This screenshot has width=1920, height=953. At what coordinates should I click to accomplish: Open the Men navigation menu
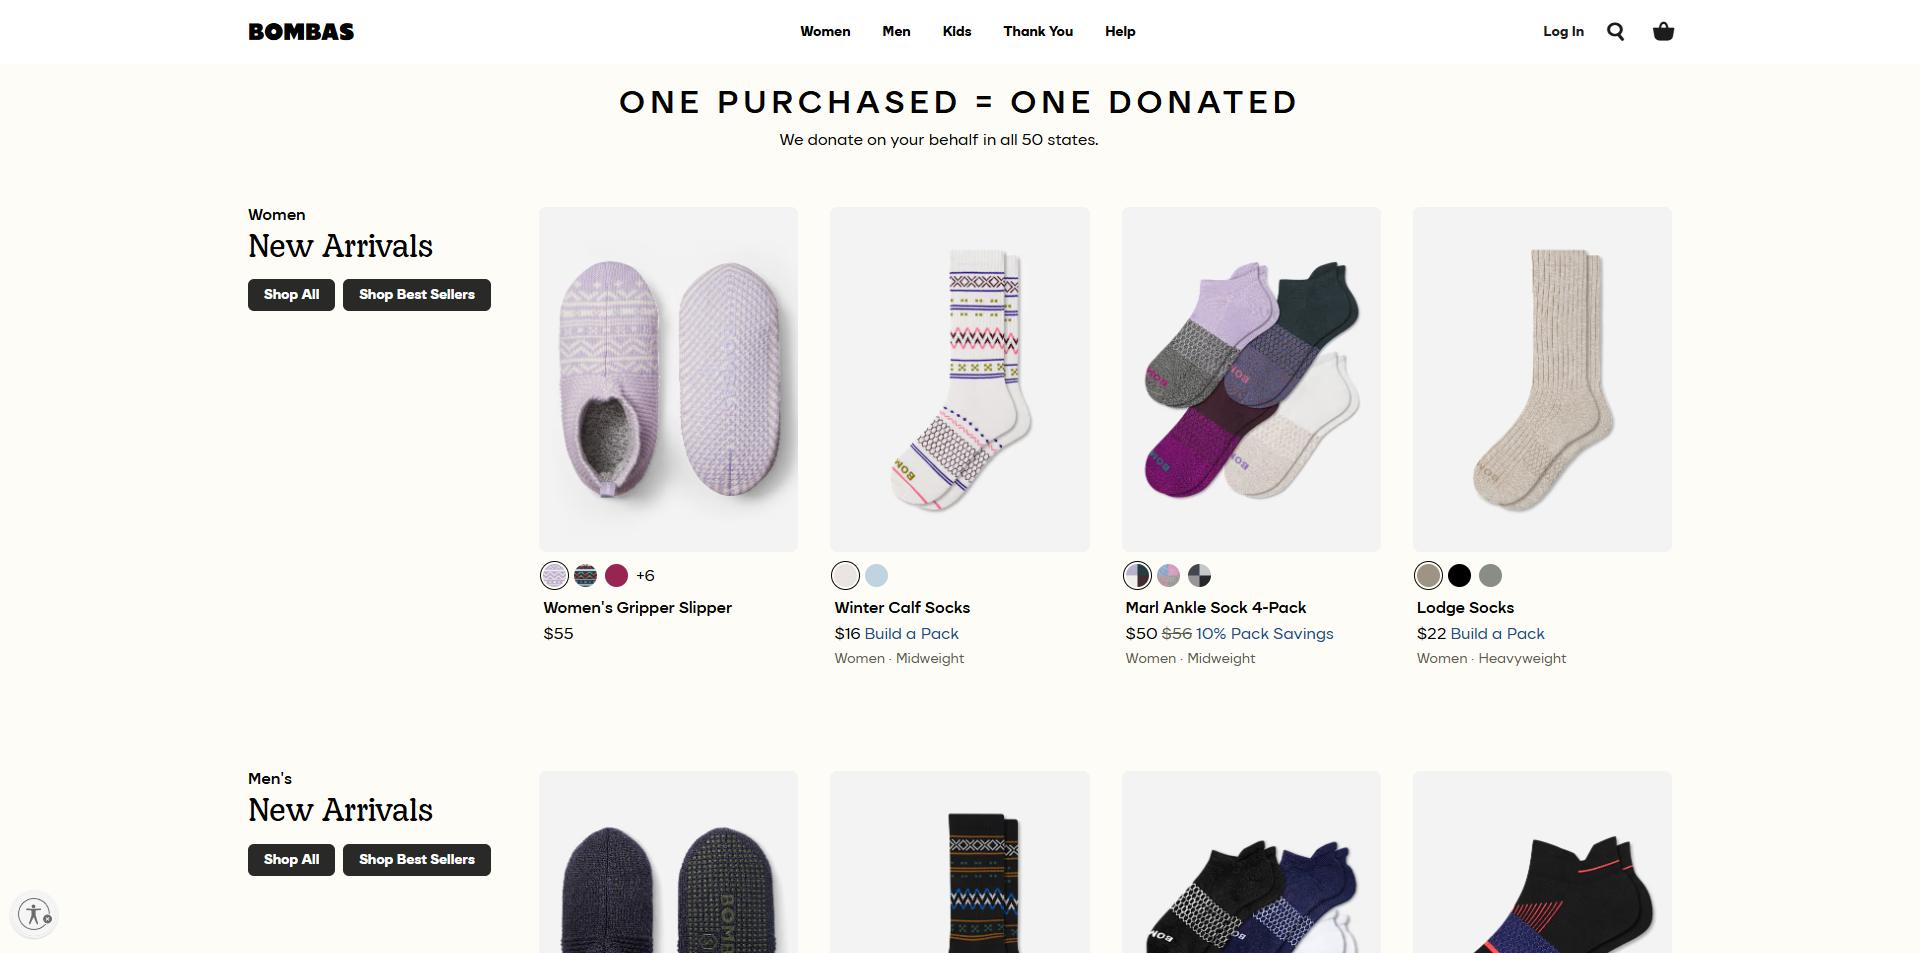point(896,32)
